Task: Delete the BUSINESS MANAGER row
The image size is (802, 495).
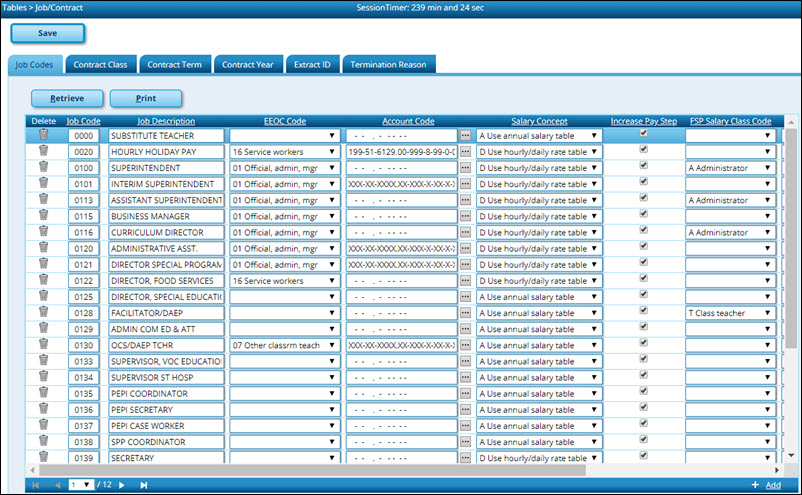Action: (43, 215)
